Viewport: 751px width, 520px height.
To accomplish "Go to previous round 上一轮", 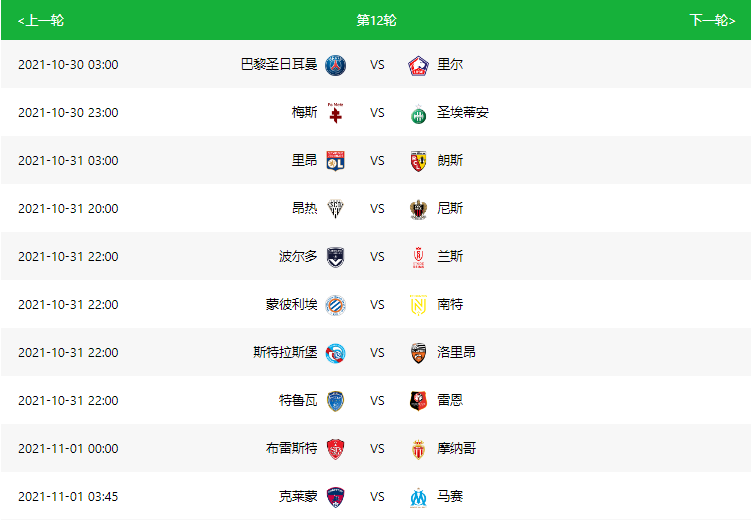I will click(x=41, y=20).
